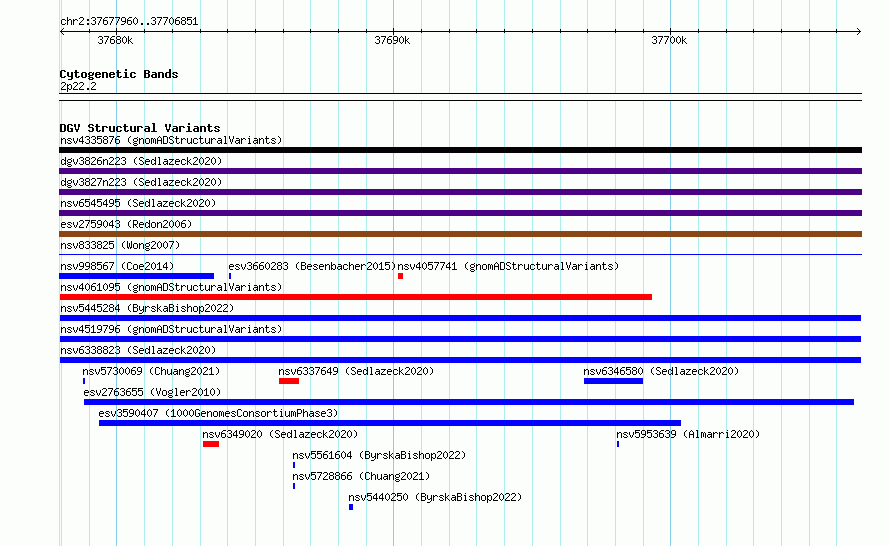The height and width of the screenshot is (546, 890).
Task: Open the nsv4335876 (gnomADStructuralVariants) label
Action: [x=171, y=140]
